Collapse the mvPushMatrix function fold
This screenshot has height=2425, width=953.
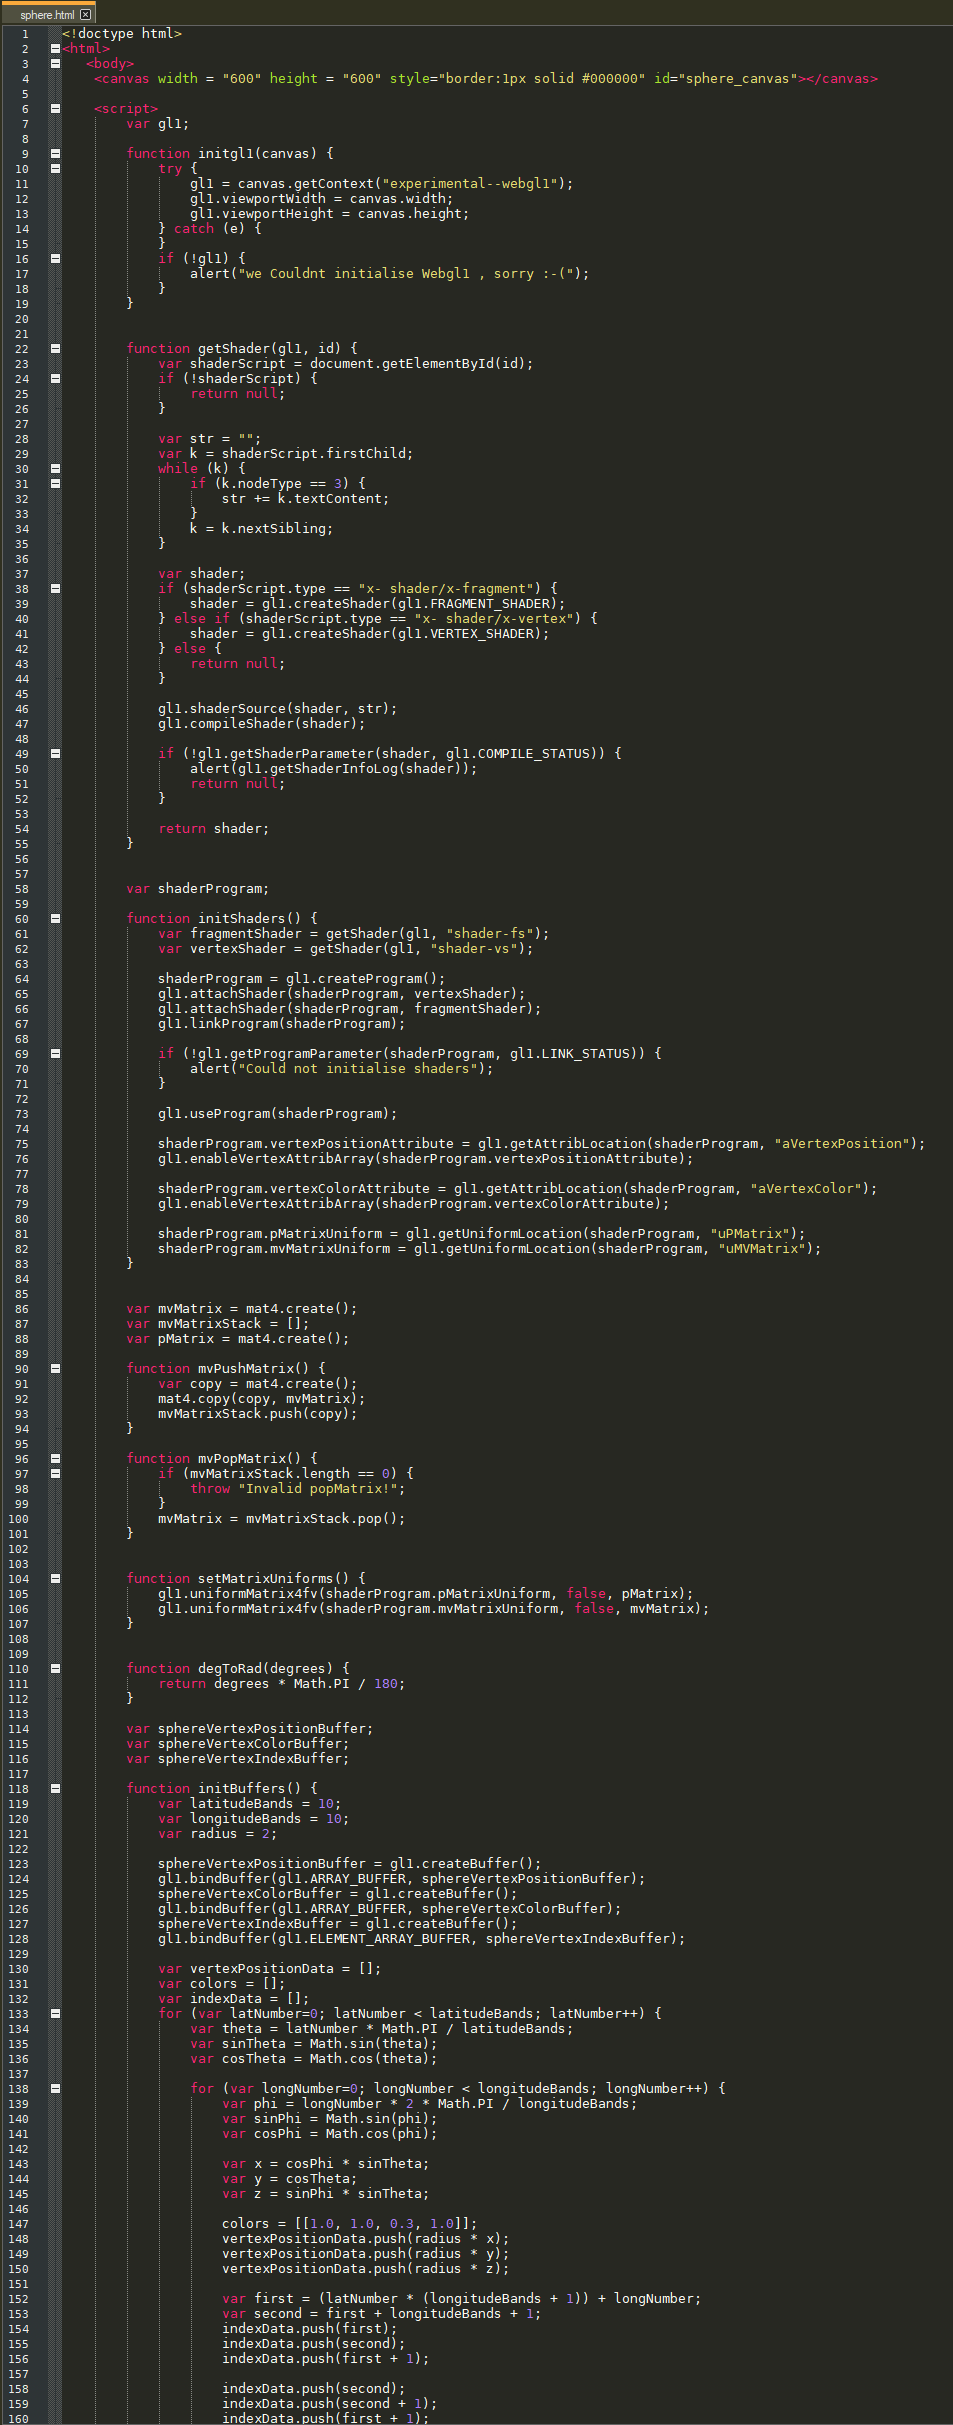tap(55, 1368)
